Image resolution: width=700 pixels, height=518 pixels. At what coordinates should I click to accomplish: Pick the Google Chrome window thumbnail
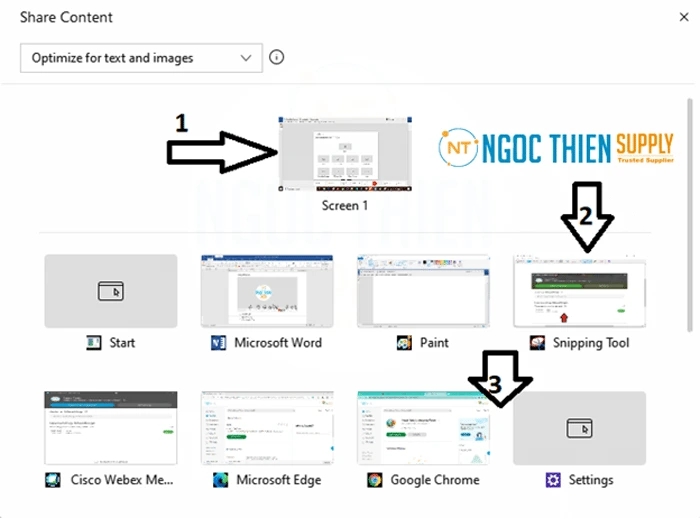click(423, 428)
